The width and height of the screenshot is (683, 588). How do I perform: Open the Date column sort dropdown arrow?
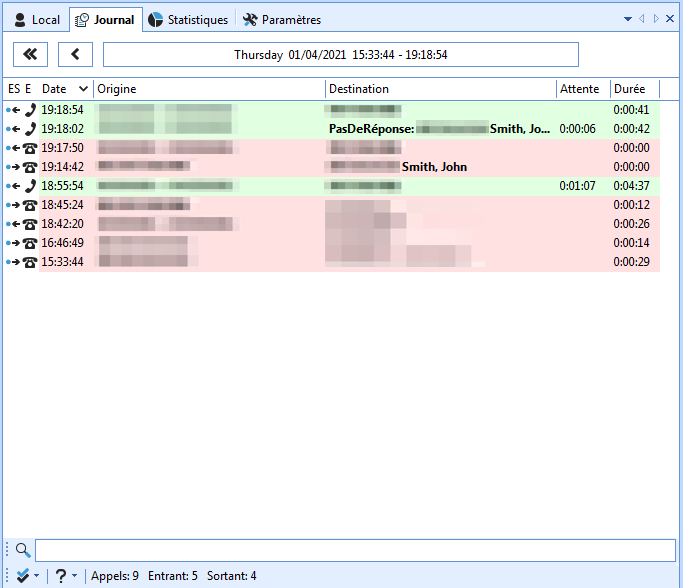click(x=83, y=89)
